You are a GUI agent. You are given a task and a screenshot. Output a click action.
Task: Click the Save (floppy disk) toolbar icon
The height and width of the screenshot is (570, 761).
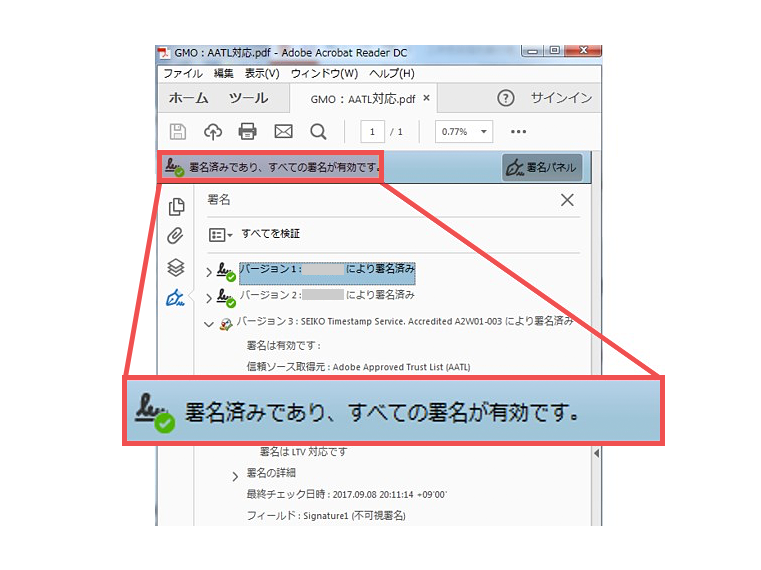point(178,132)
